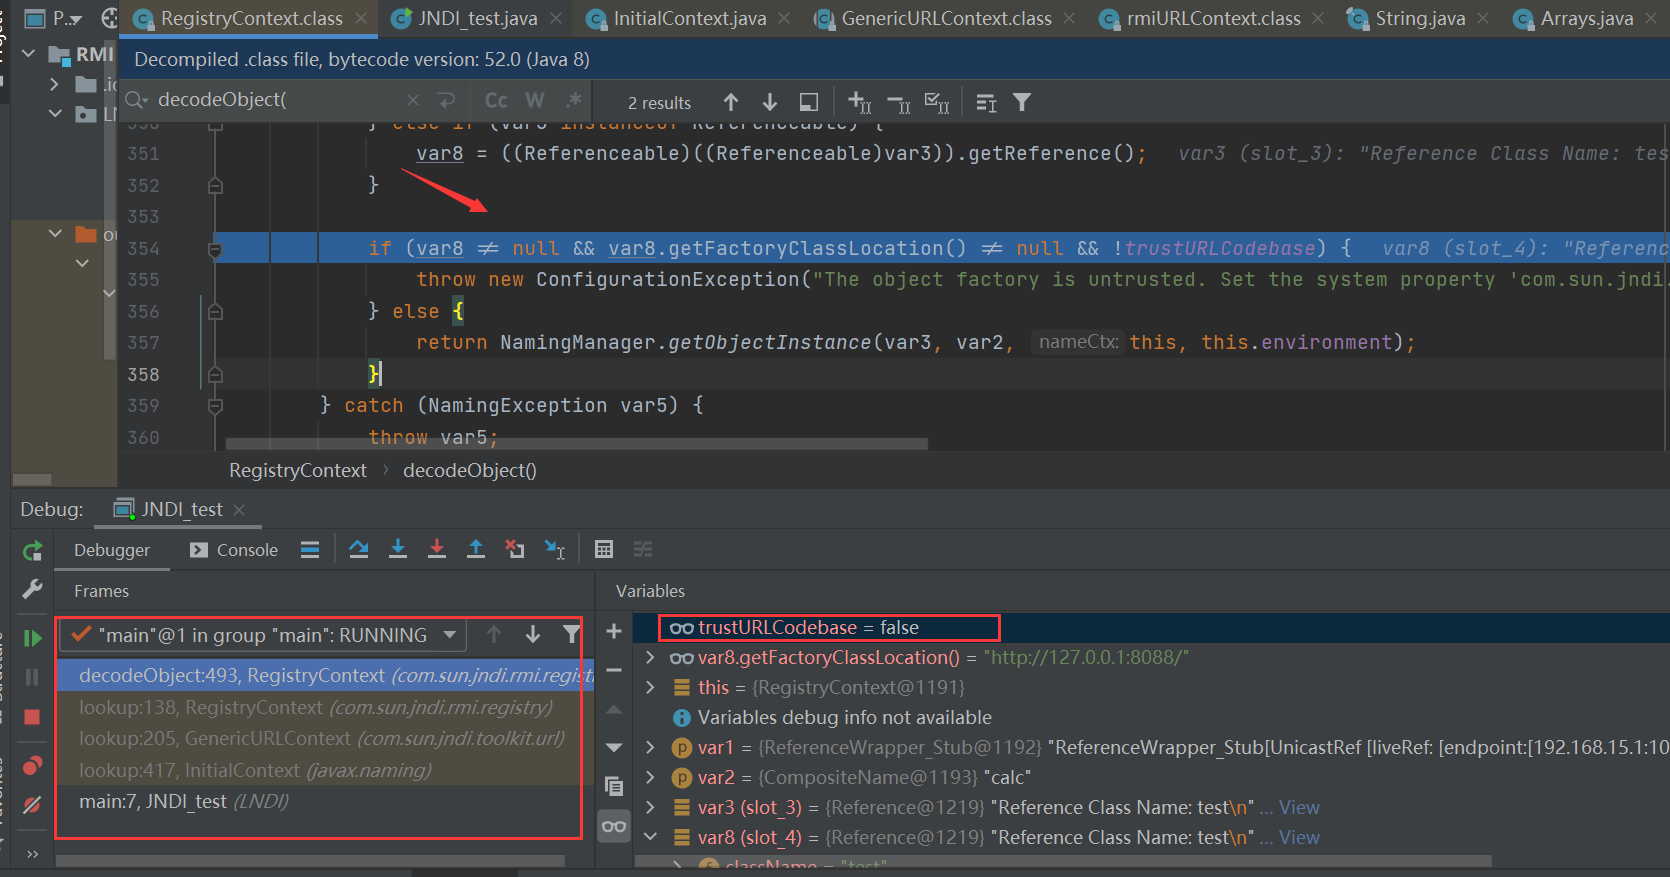This screenshot has height=877, width=1670.
Task: Switch to JNDI_test.java editor tab
Action: 477,18
